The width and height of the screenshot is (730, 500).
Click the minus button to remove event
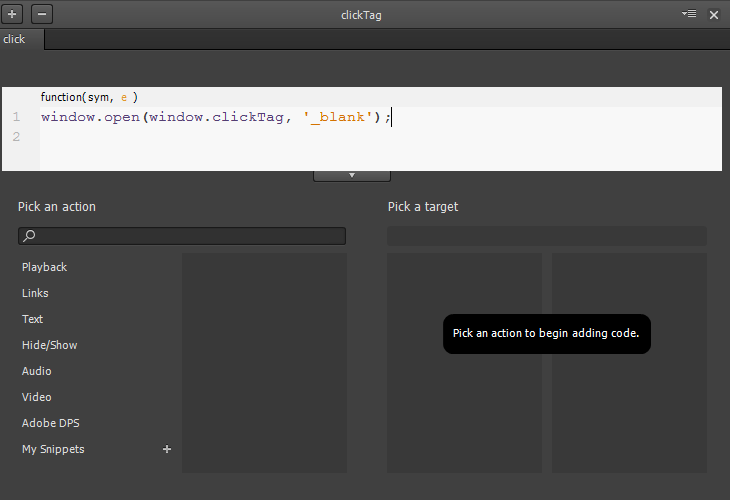click(x=42, y=14)
